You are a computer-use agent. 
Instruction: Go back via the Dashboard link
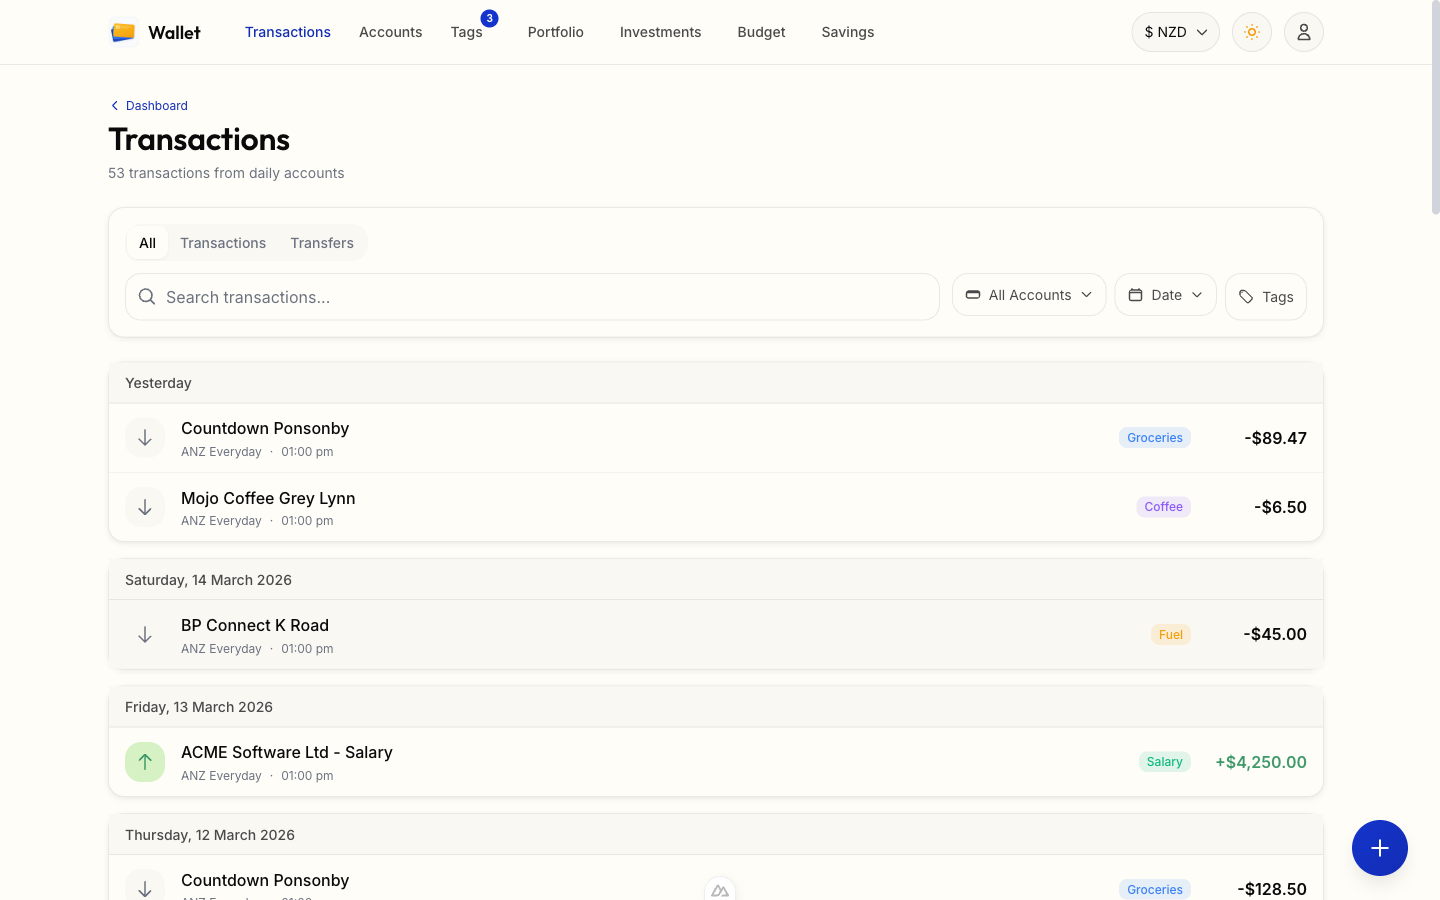(x=148, y=105)
